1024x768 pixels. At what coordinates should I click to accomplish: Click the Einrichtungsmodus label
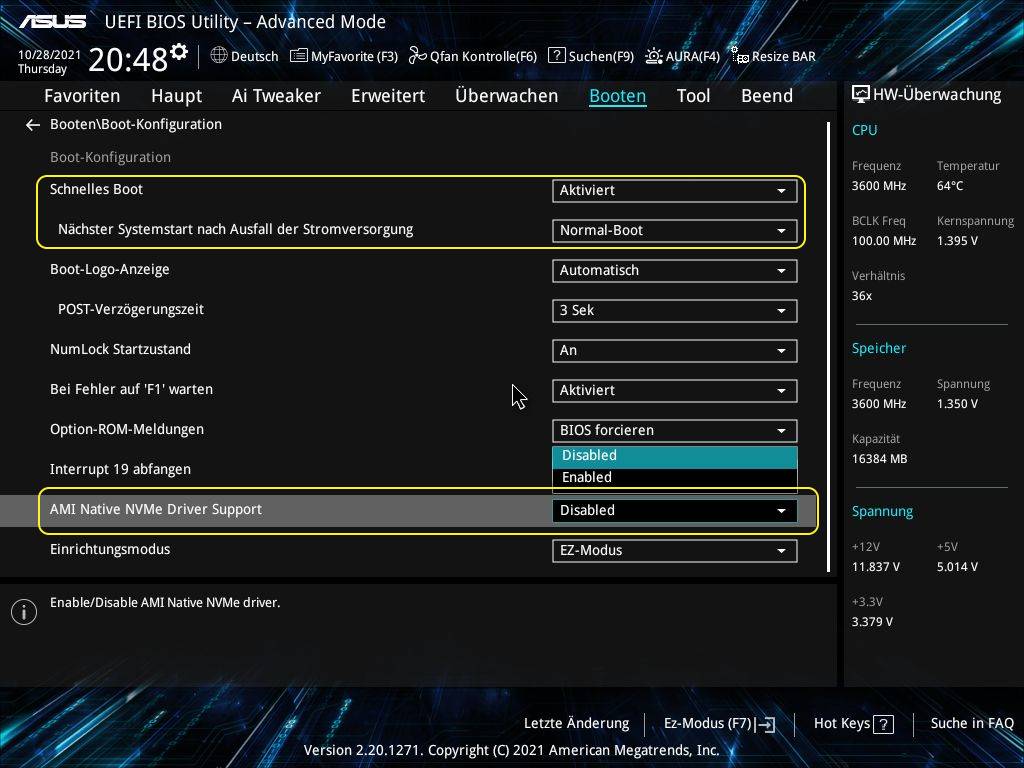pyautogui.click(x=110, y=550)
